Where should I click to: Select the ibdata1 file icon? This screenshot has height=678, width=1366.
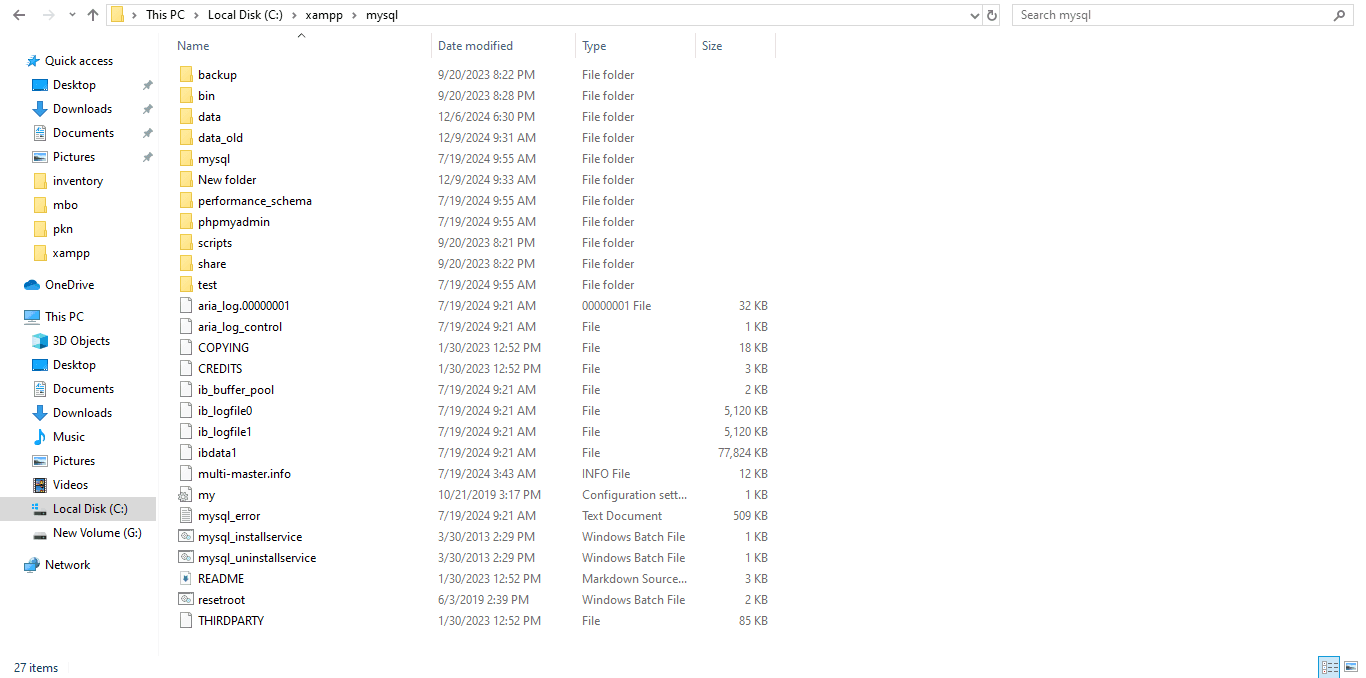(186, 453)
